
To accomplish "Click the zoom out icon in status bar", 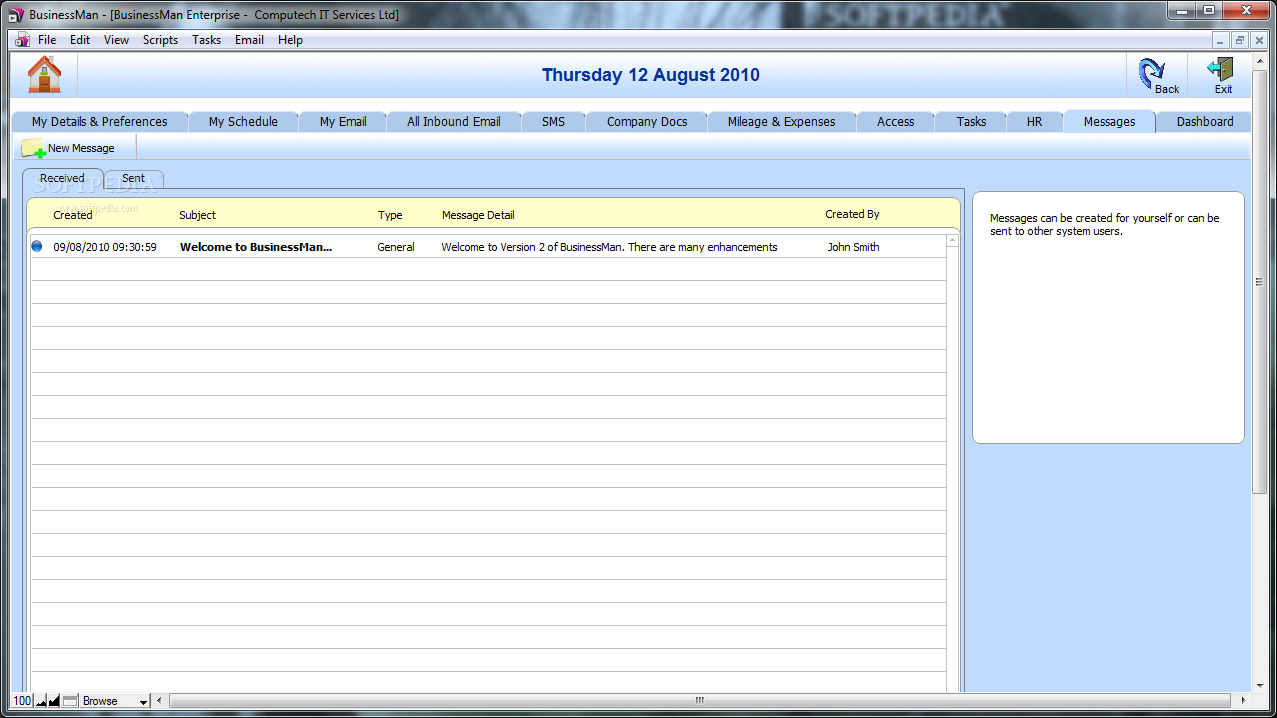I will tap(41, 701).
